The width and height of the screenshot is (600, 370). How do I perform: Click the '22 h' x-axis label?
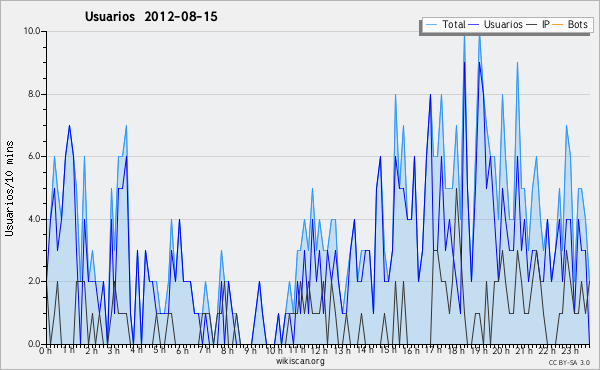coord(546,350)
